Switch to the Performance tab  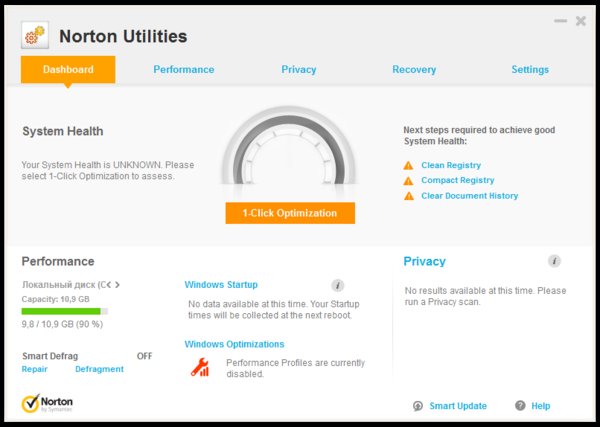pos(184,70)
